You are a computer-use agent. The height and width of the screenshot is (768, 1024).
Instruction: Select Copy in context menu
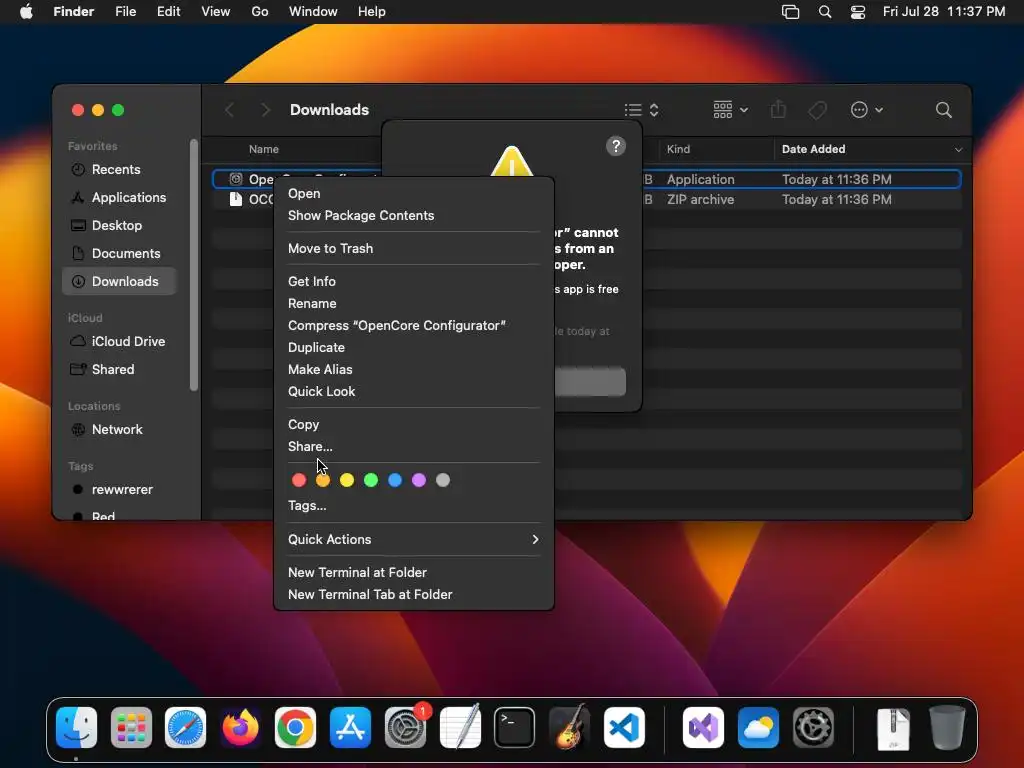[x=414, y=424]
